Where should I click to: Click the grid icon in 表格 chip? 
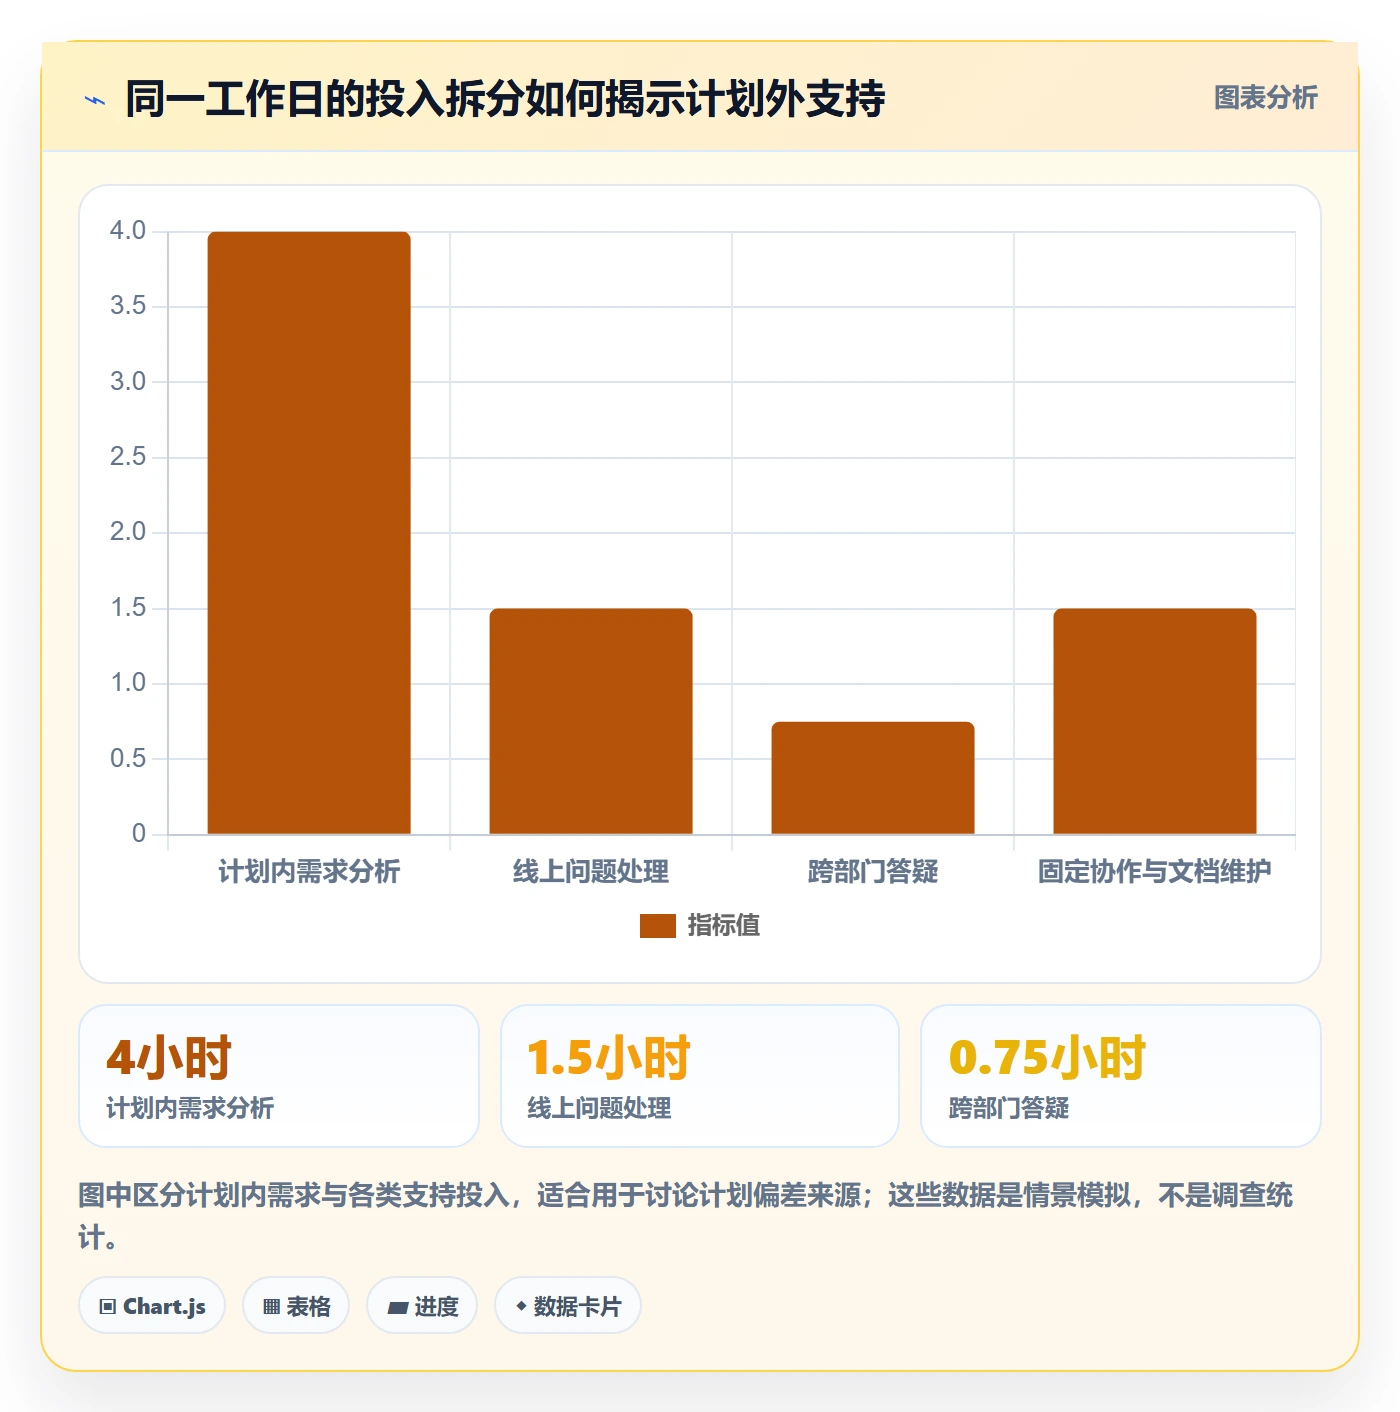point(271,1307)
